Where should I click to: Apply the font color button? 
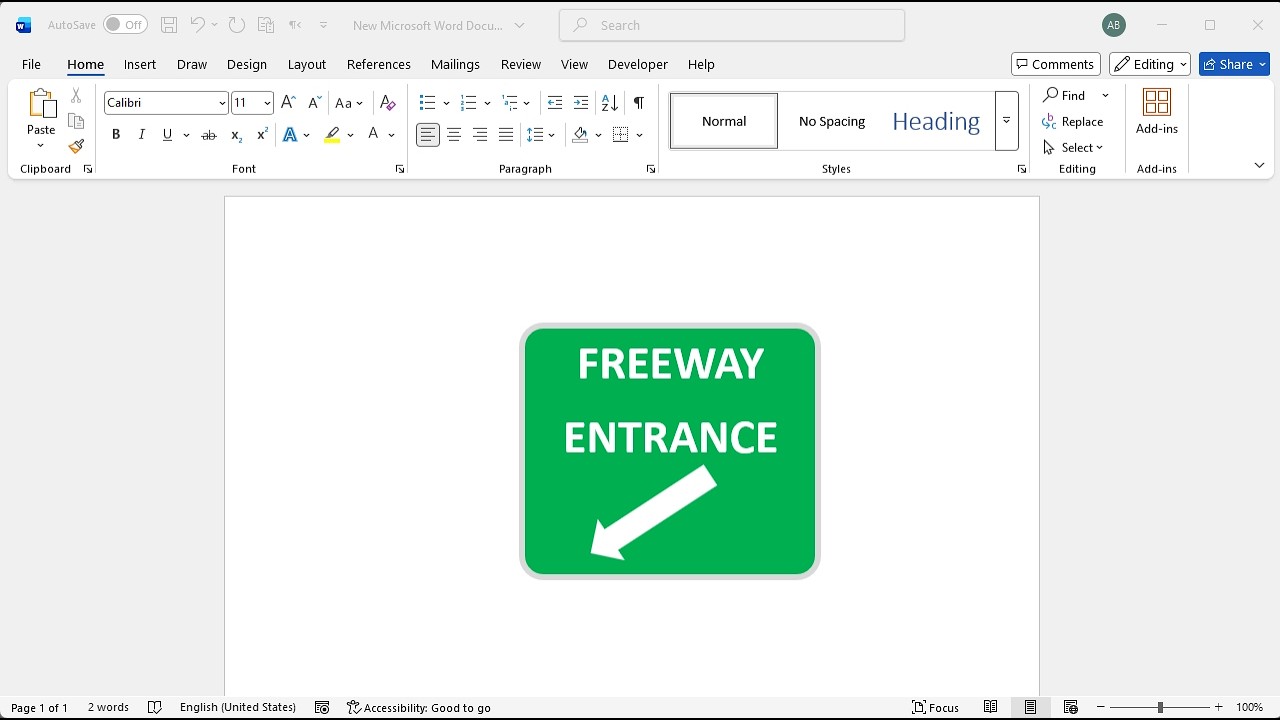click(x=374, y=135)
